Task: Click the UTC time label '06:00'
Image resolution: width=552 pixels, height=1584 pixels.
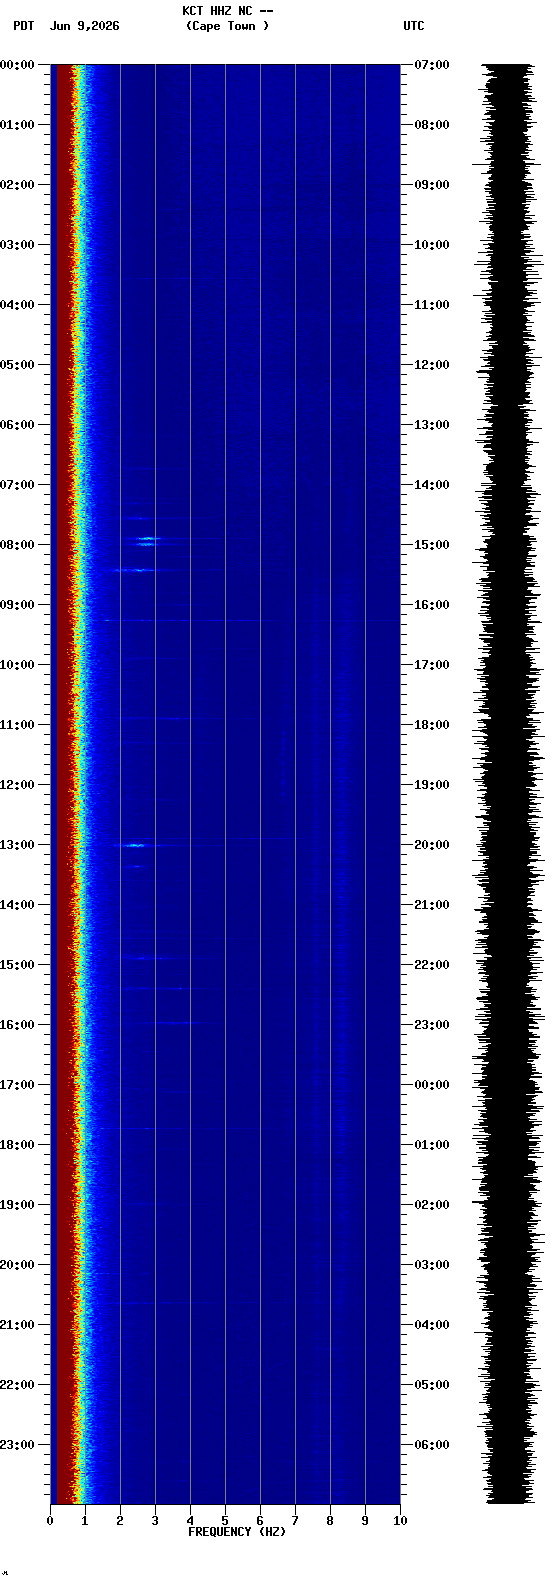Action: coord(432,1445)
